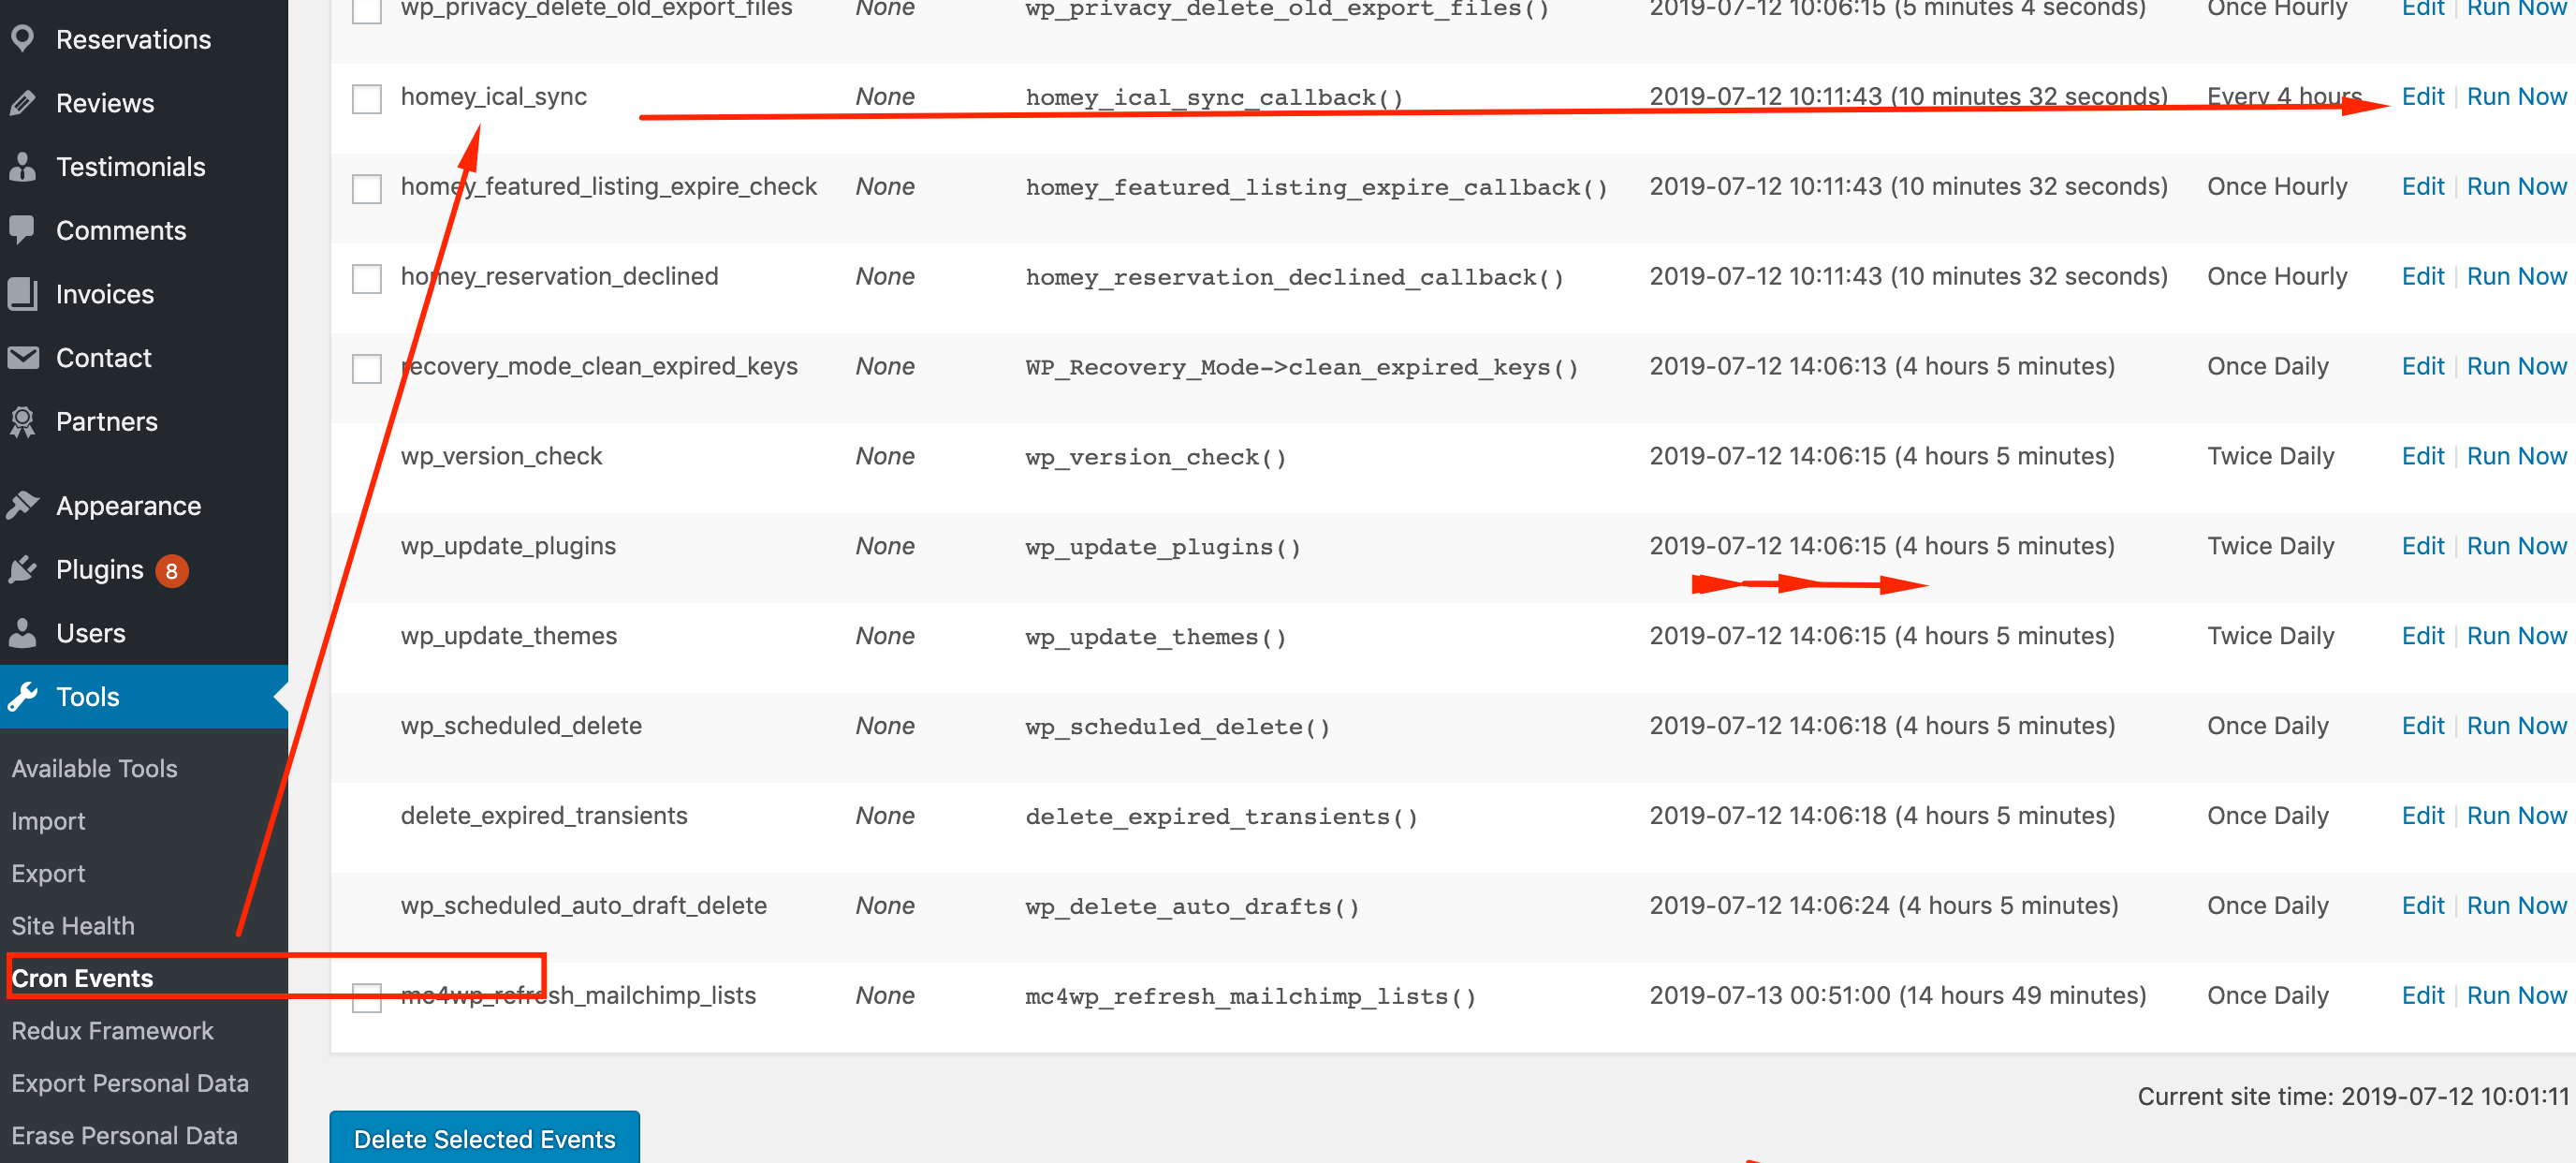Click the Reviews pencil icon

click(22, 103)
